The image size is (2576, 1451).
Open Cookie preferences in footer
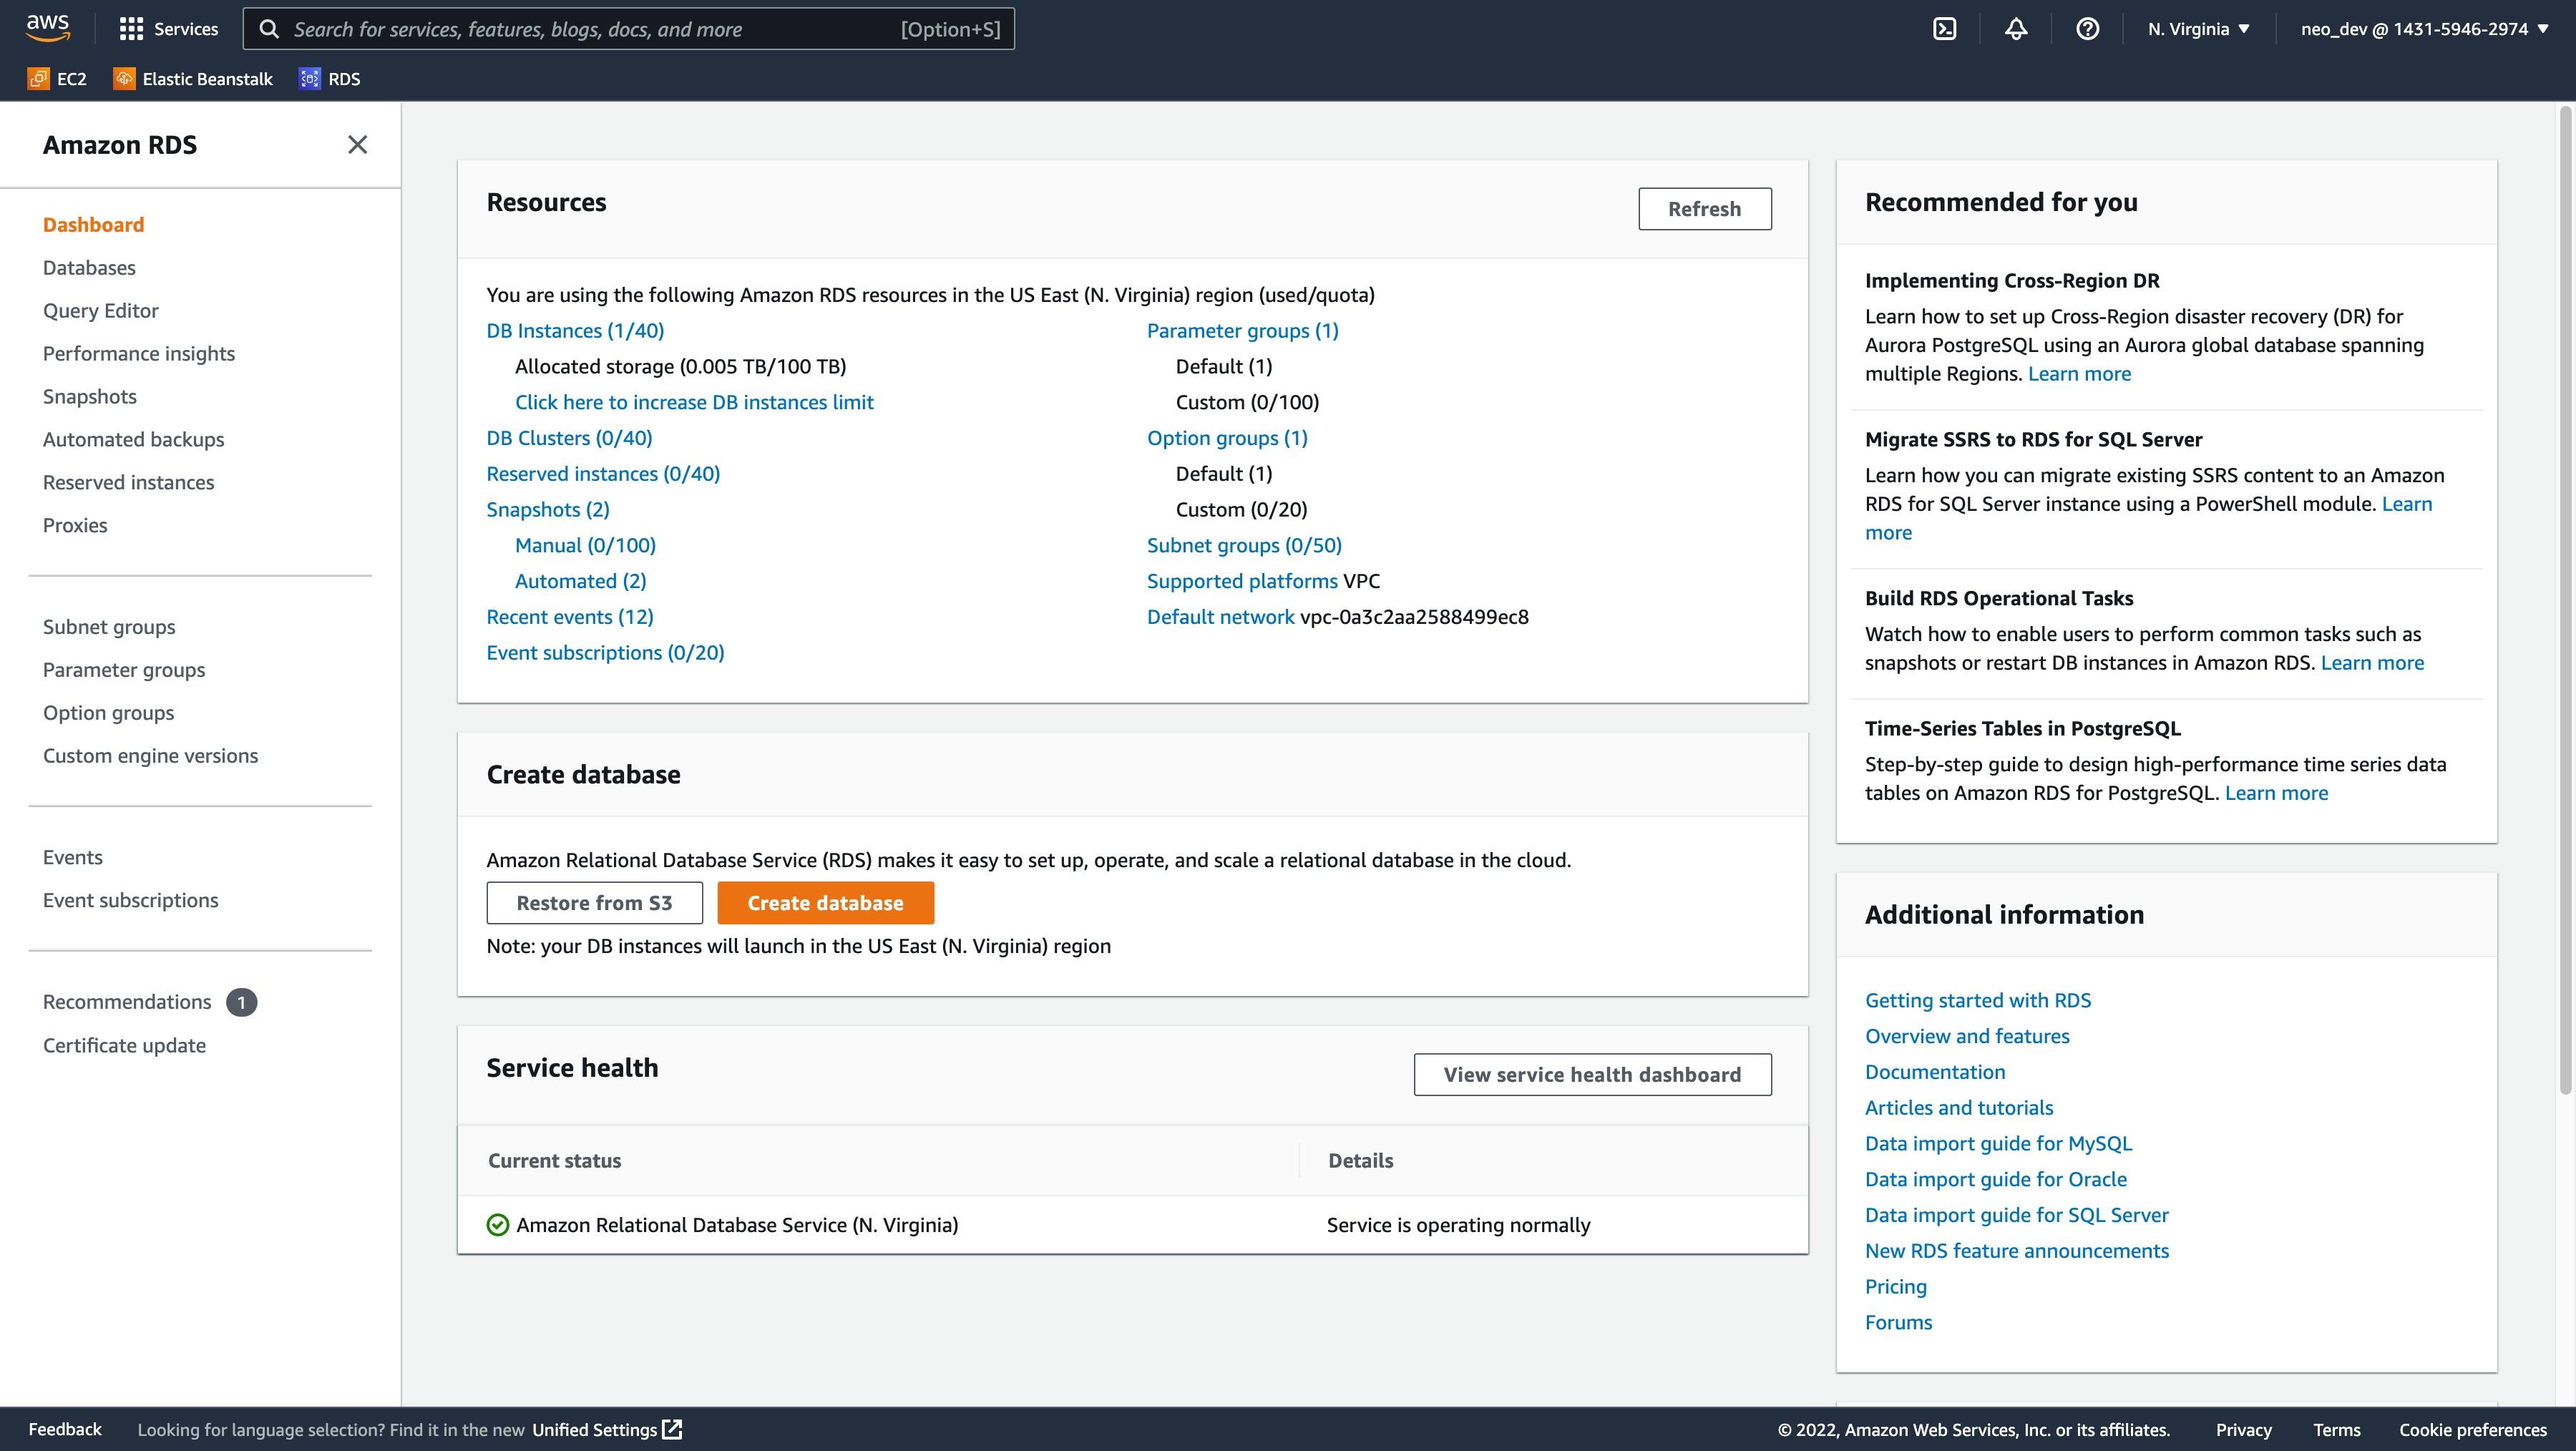point(2473,1429)
